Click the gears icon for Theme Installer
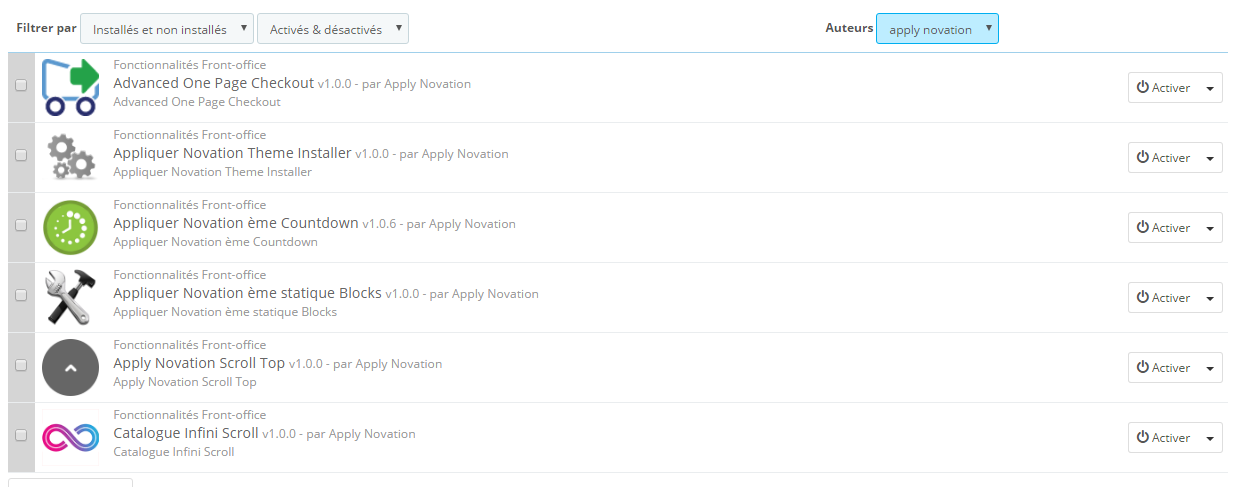The width and height of the screenshot is (1238, 487). pos(70,157)
